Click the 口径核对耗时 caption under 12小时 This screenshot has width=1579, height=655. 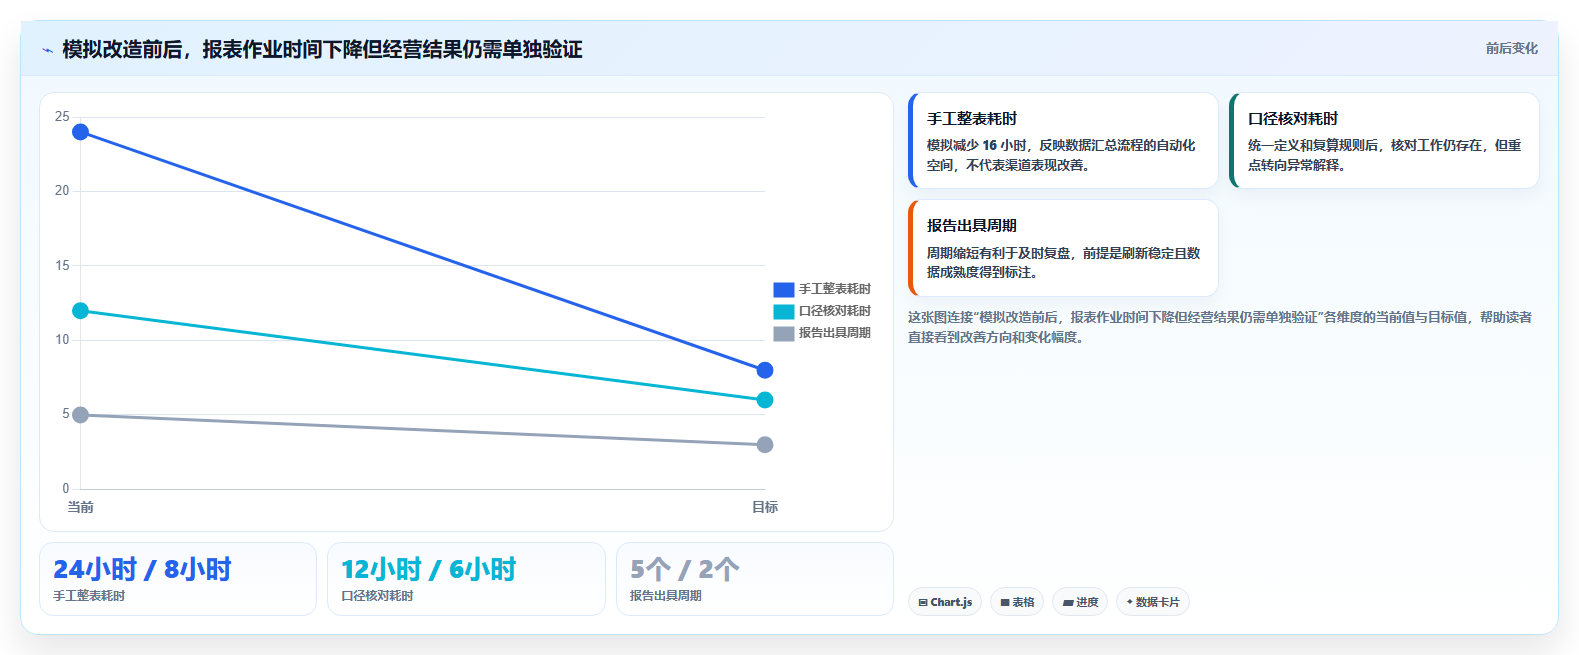click(377, 596)
